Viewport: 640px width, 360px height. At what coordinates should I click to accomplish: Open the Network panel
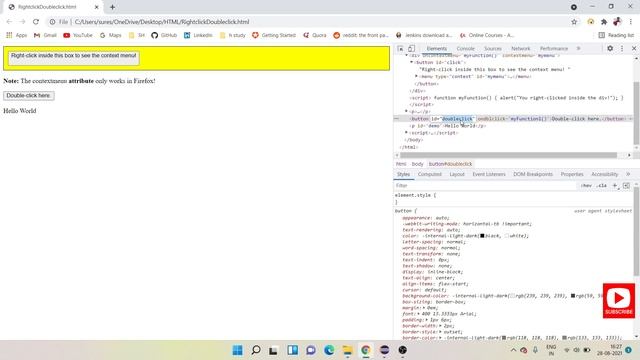pyautogui.click(x=520, y=49)
